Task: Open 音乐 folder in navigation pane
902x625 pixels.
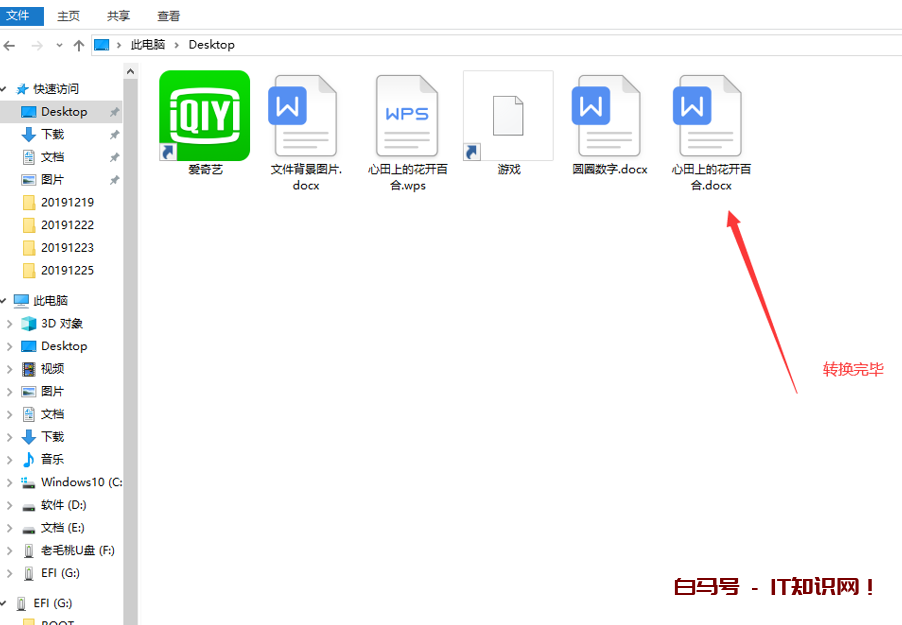Action: coord(52,459)
